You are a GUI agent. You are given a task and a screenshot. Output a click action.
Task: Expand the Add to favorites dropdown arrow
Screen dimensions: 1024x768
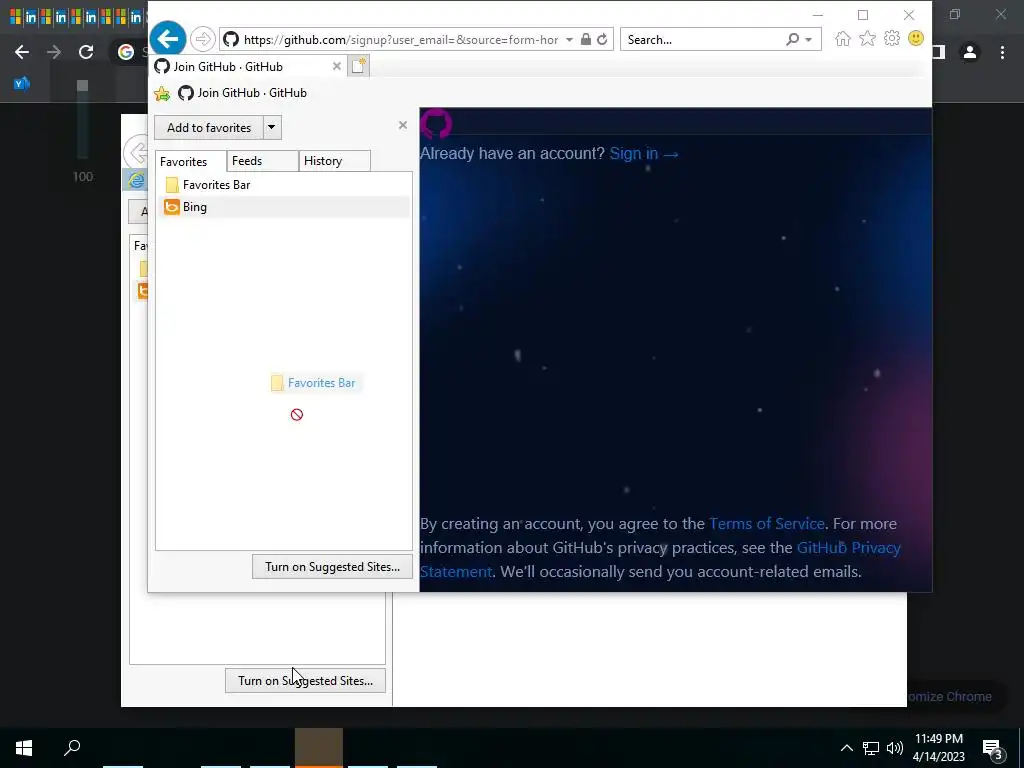pos(272,127)
